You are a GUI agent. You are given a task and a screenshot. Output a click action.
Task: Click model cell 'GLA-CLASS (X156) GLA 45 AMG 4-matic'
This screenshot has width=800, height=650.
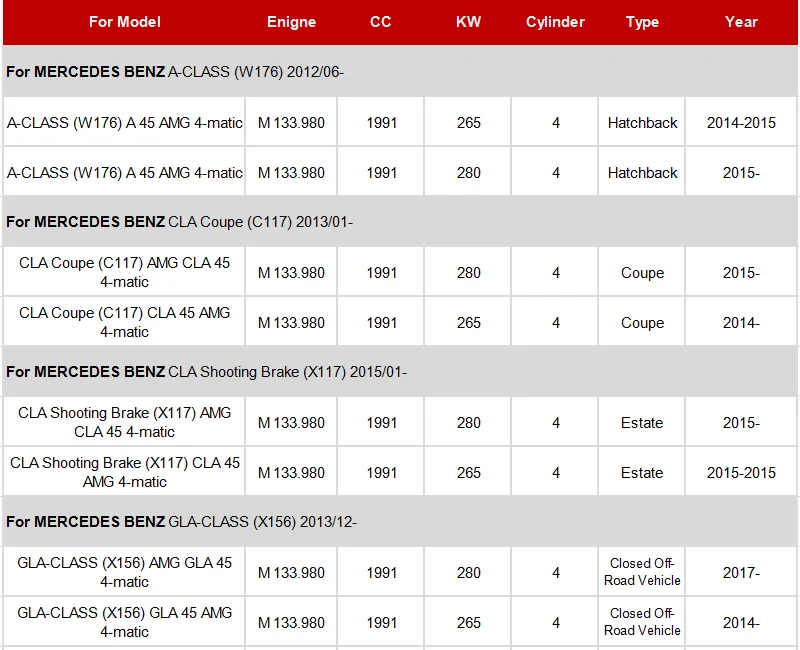point(124,622)
